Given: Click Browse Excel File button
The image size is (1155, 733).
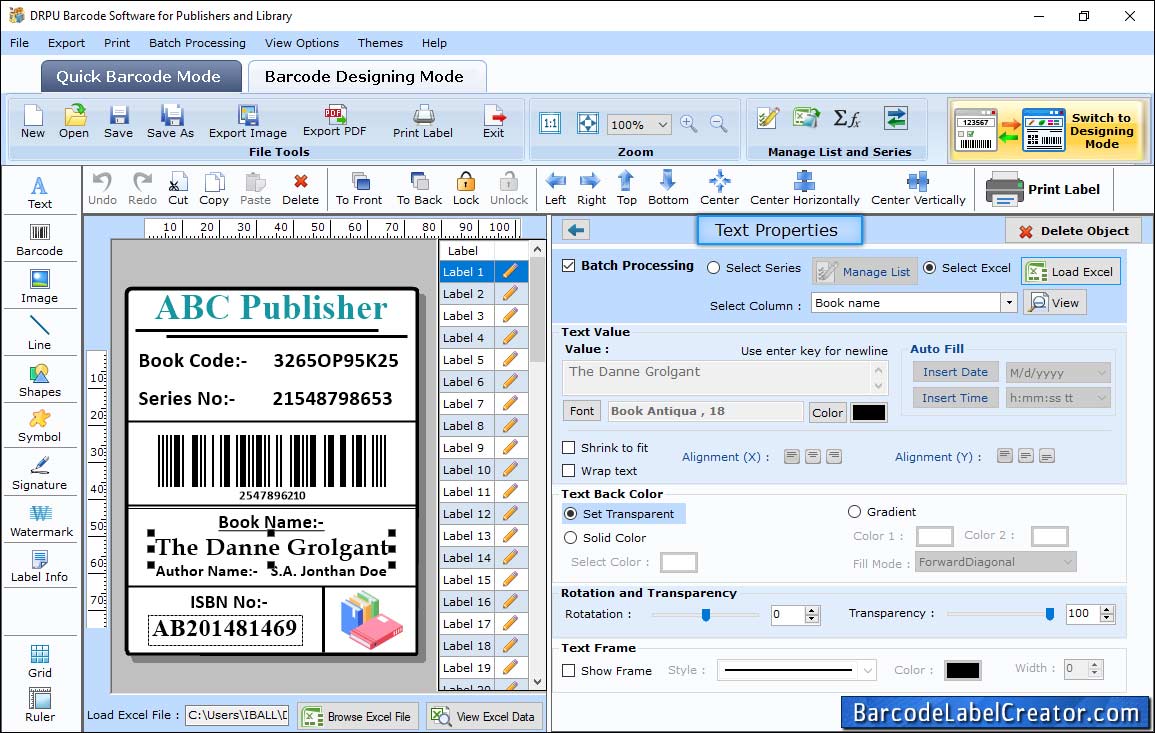Looking at the screenshot, I should coord(358,716).
